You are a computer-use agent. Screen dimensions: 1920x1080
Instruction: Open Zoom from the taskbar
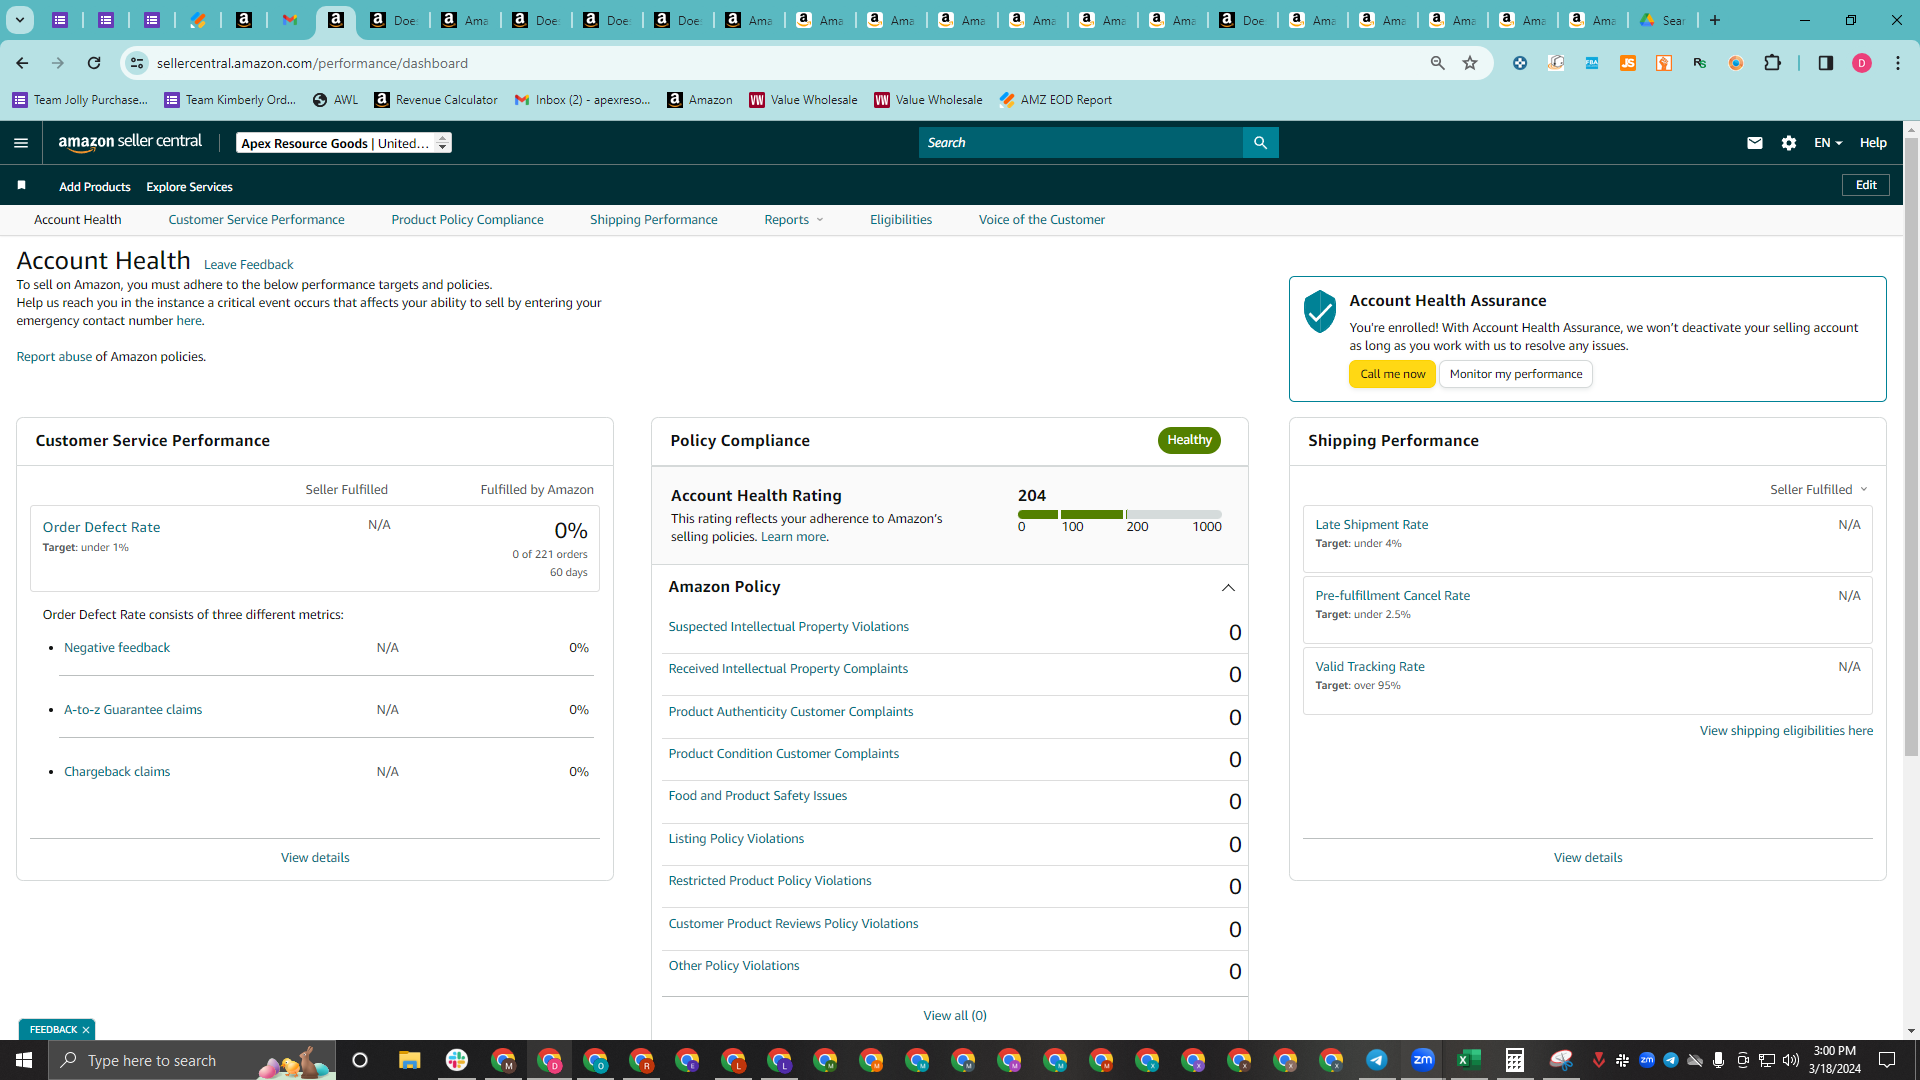(x=1423, y=1060)
